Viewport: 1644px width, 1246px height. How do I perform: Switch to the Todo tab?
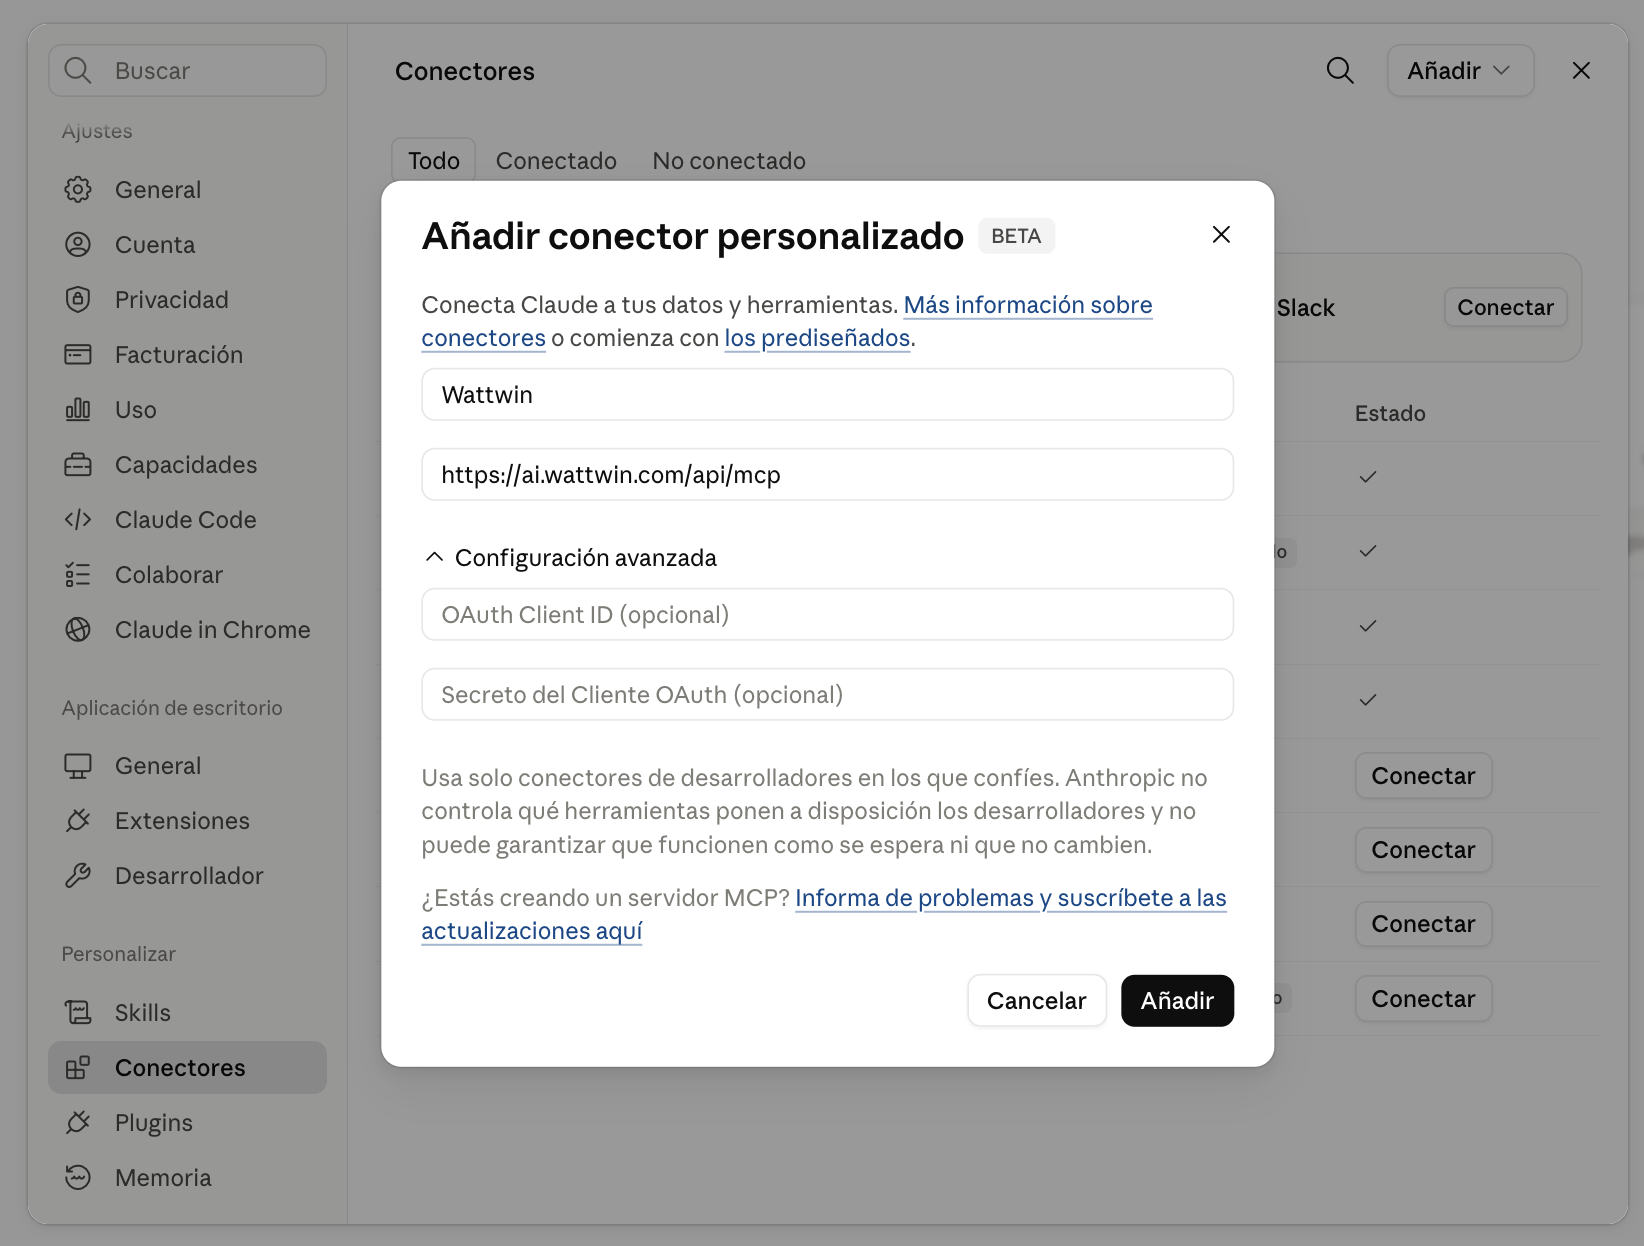point(434,161)
